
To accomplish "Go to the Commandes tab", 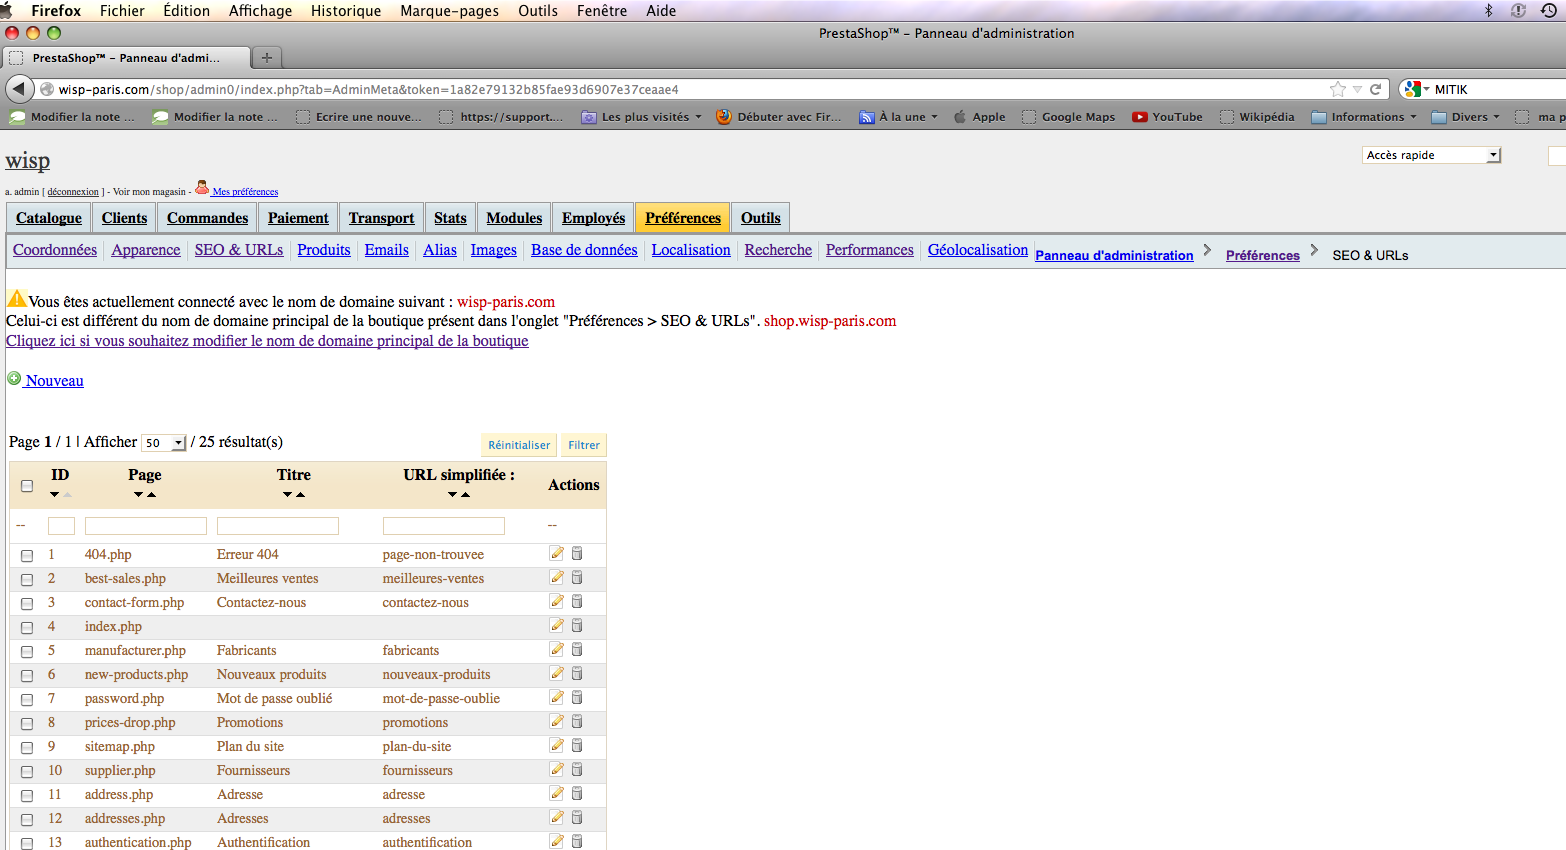I will 207,218.
